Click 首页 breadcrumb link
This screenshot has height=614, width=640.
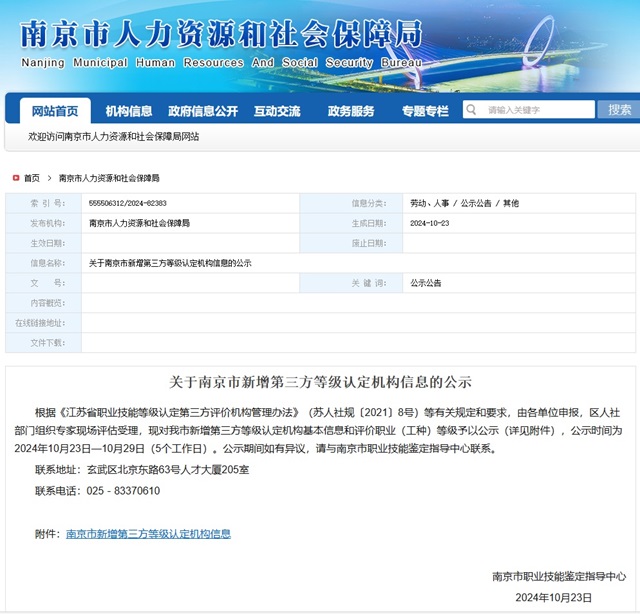[x=32, y=178]
